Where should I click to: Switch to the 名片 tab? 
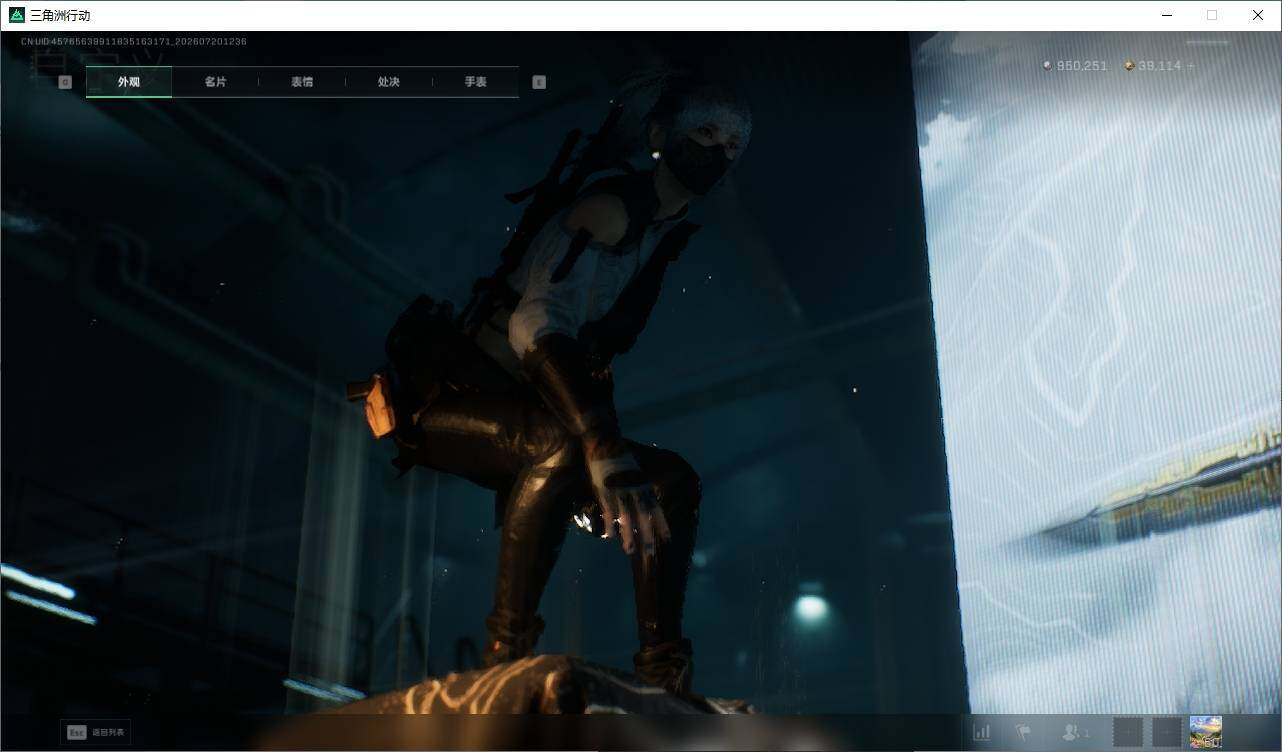[215, 82]
